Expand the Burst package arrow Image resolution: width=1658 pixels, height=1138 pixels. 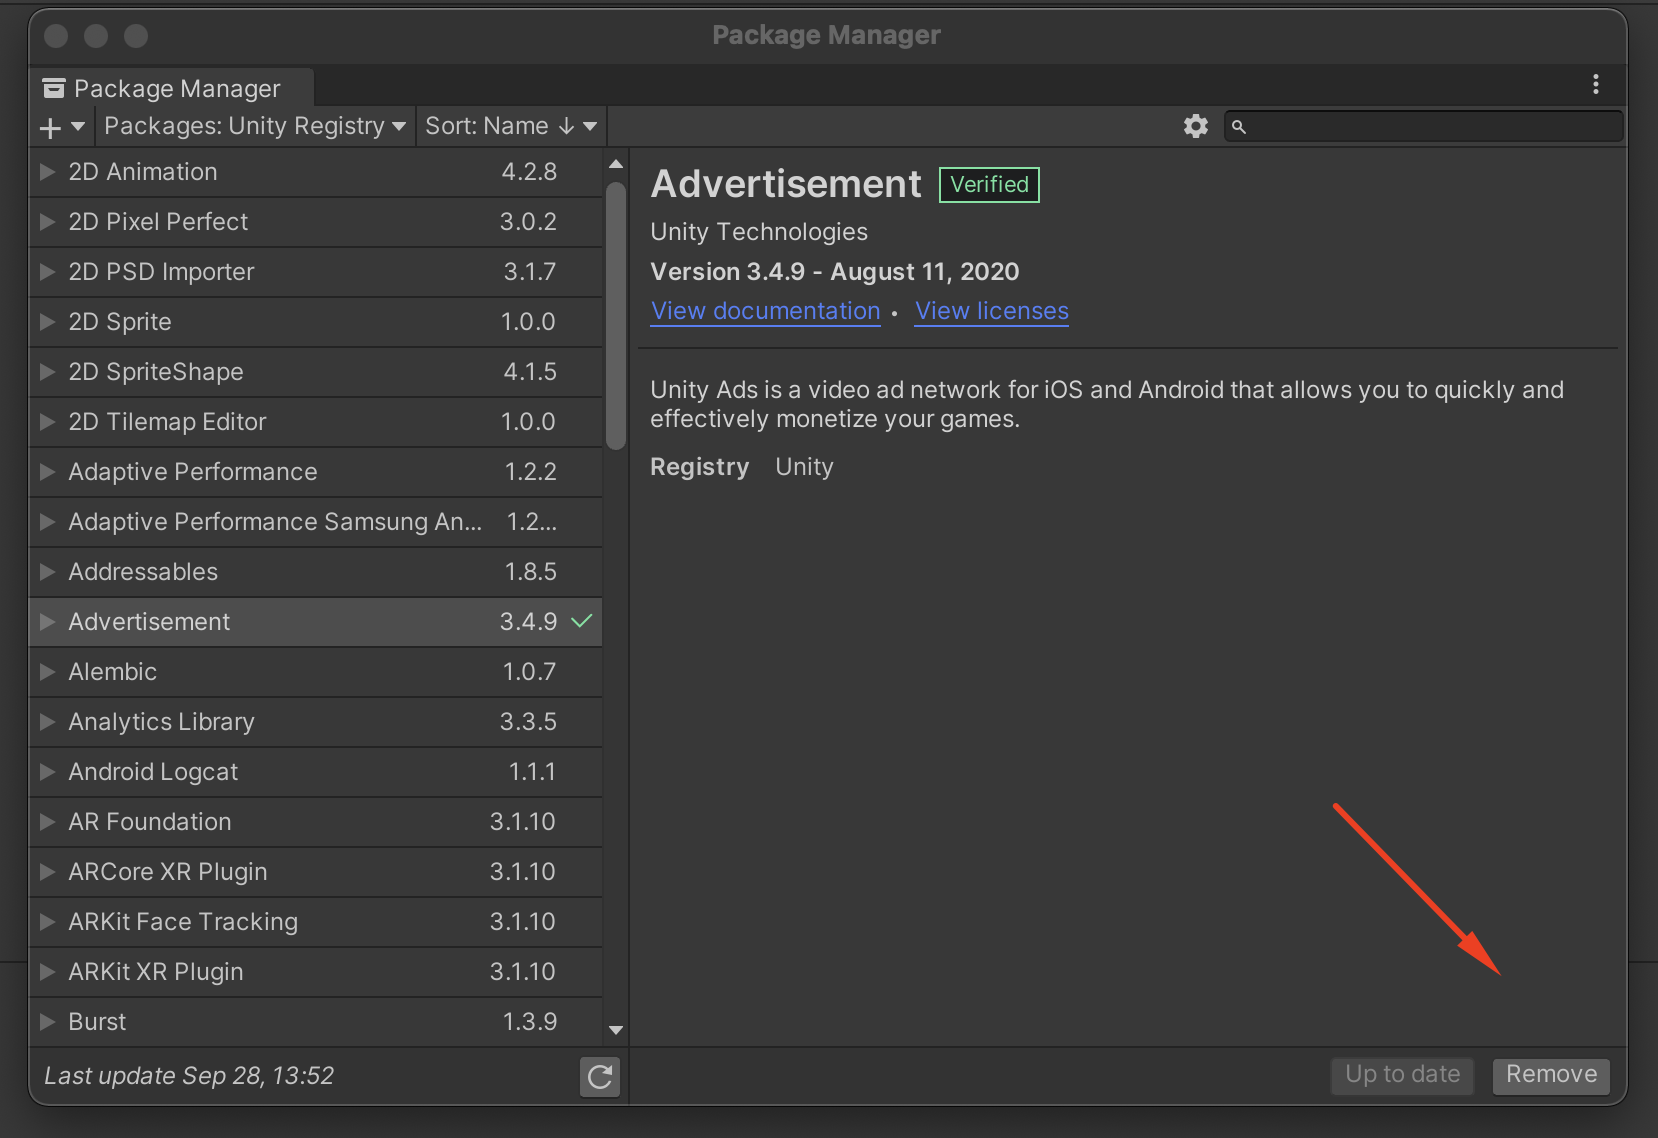47,1022
